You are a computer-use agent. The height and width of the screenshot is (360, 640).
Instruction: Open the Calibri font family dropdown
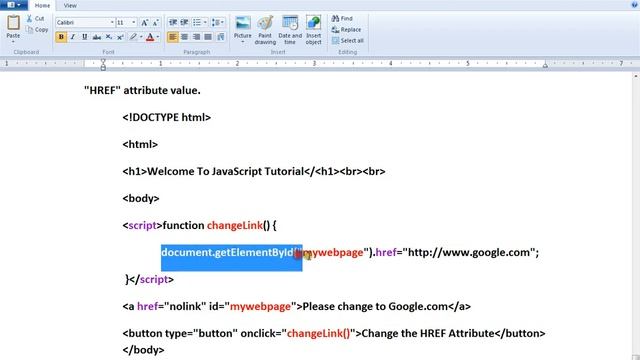pos(112,22)
